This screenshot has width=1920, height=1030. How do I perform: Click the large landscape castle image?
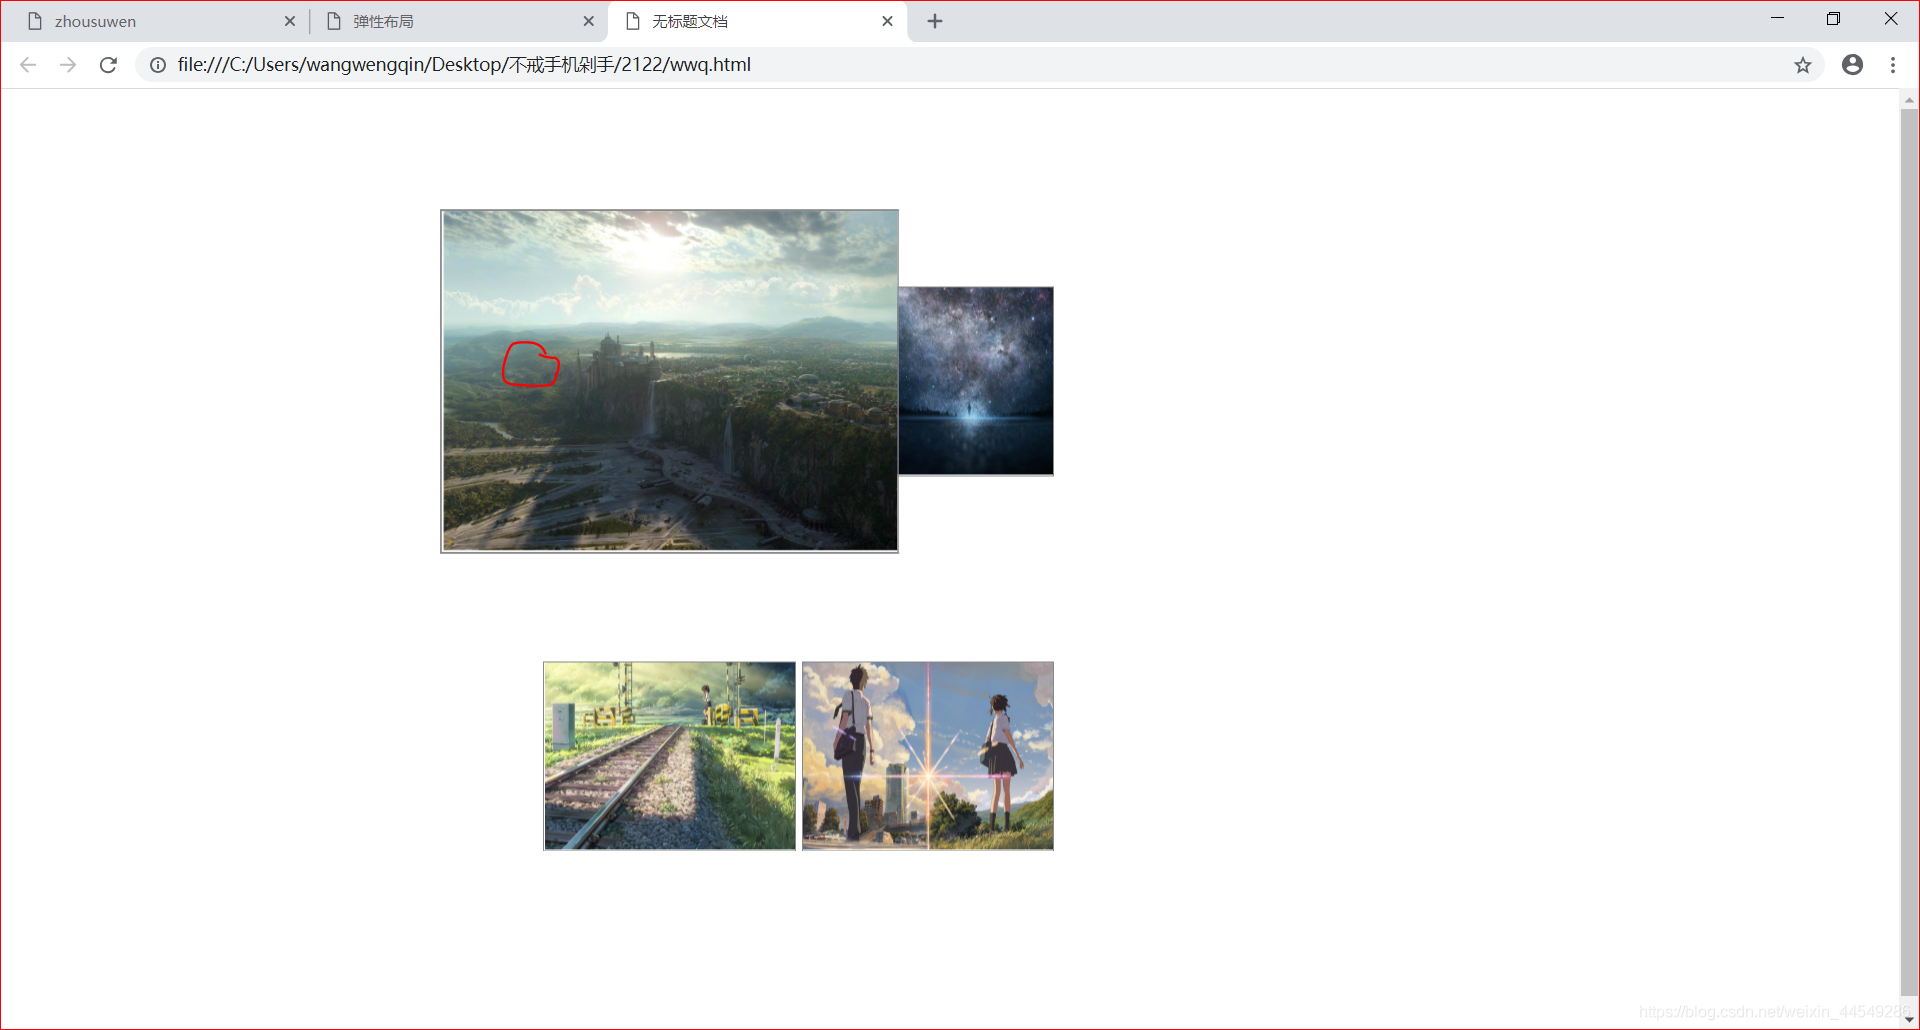pyautogui.click(x=669, y=381)
